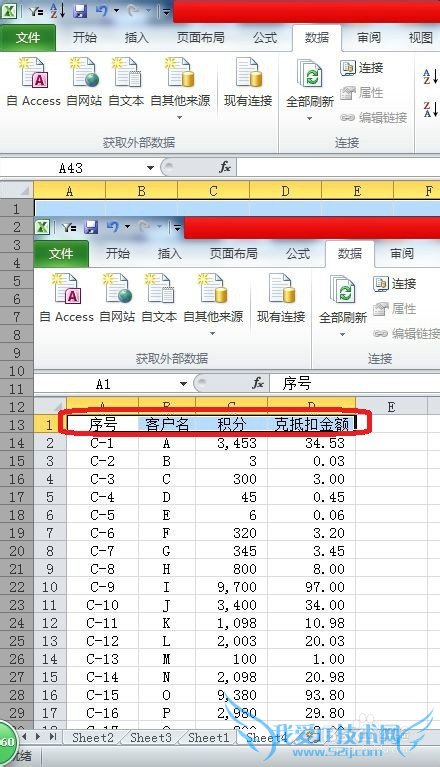Switch to the 插入 tab in the main ribbon

tap(136, 38)
